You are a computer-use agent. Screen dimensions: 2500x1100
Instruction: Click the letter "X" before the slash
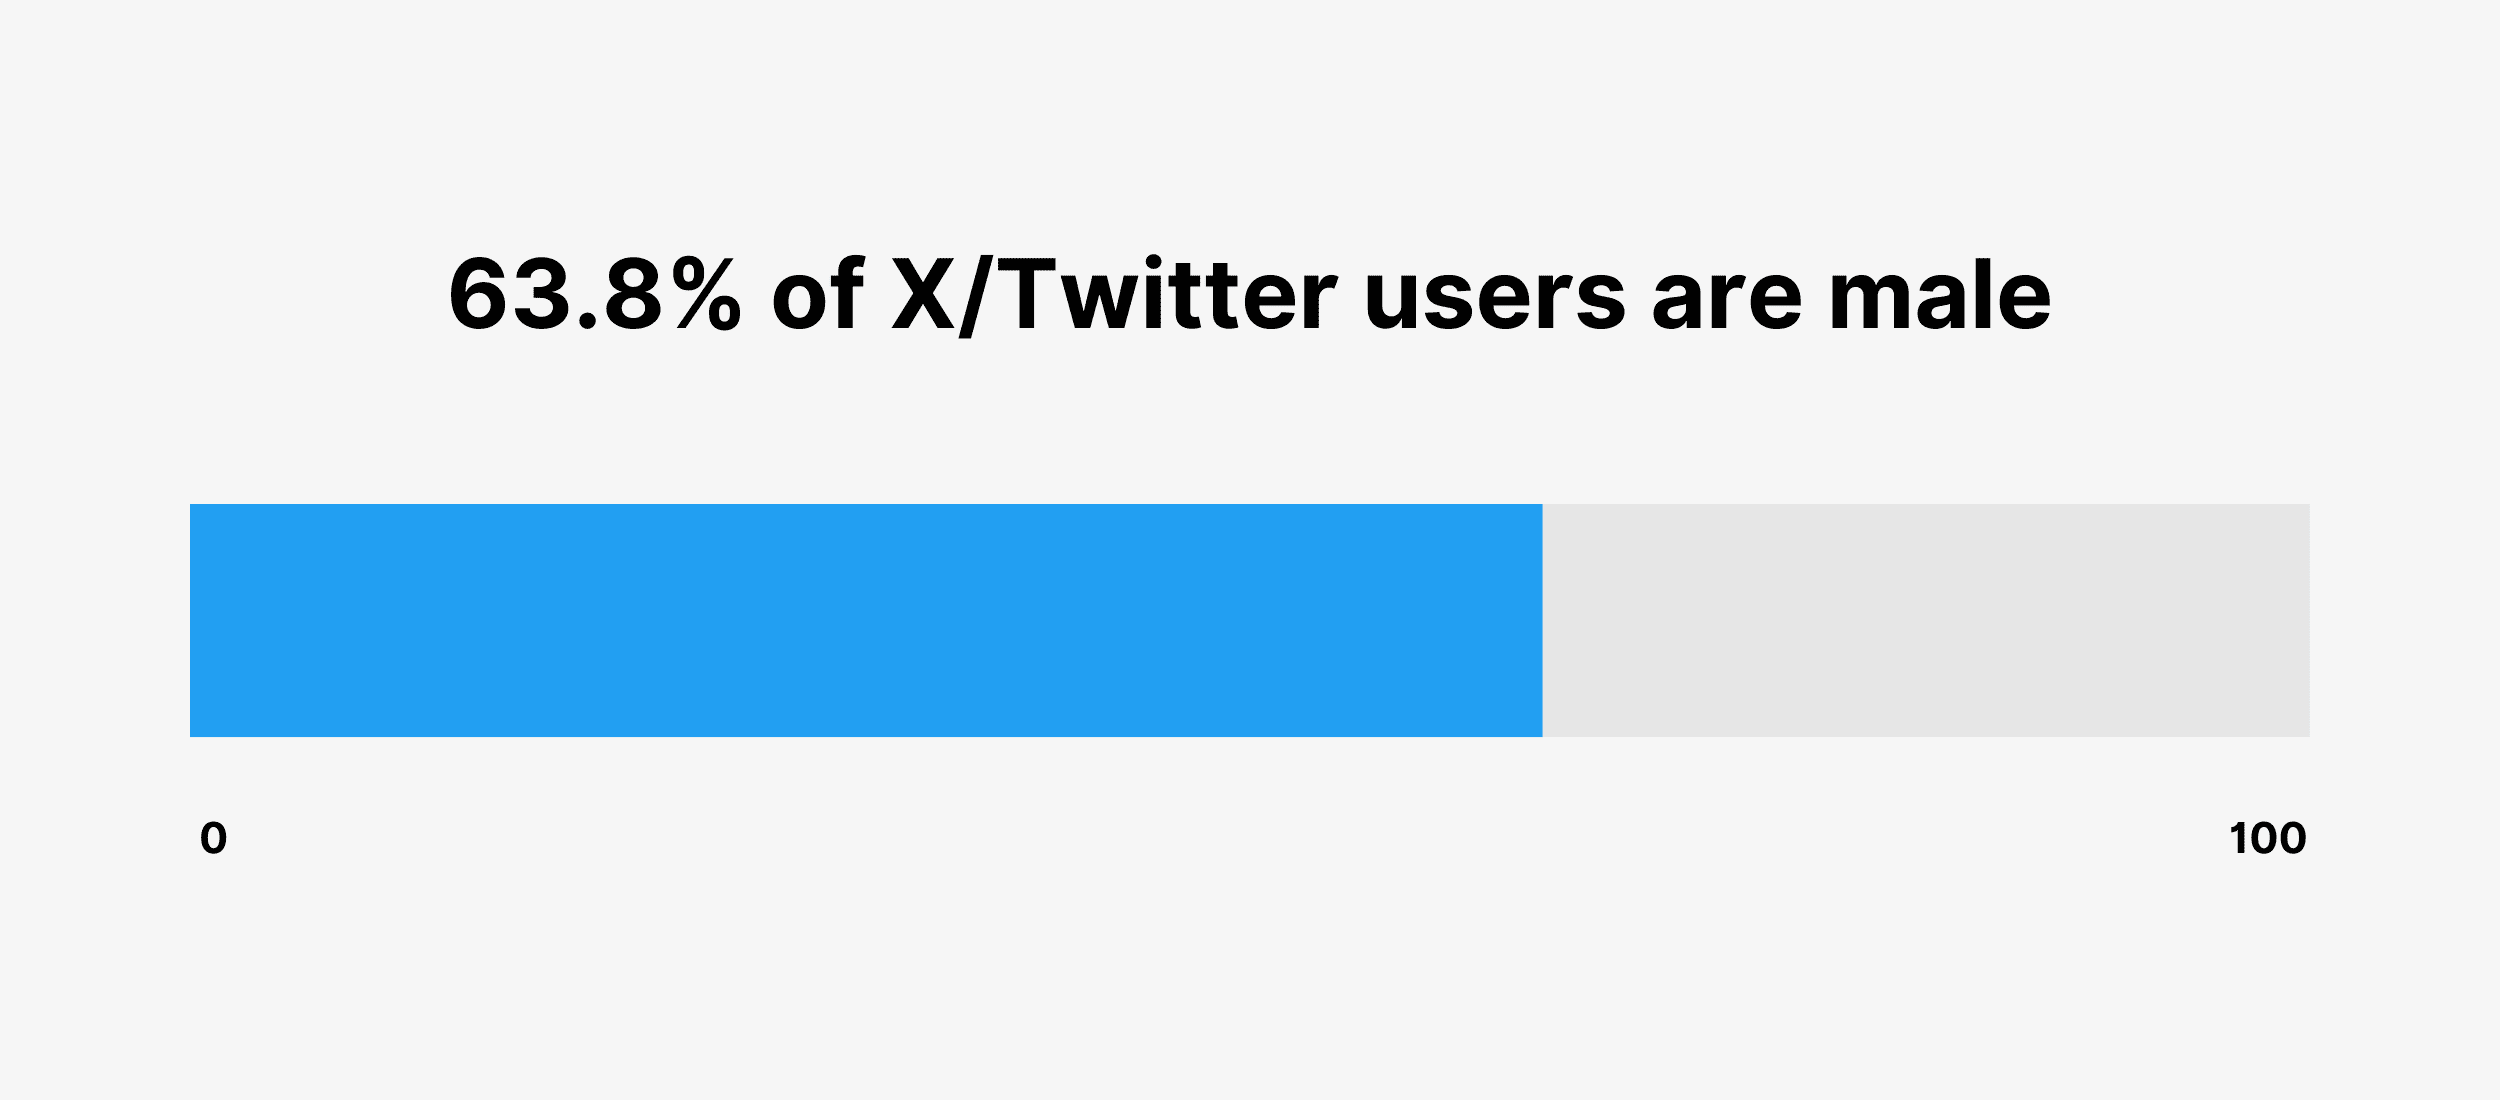click(x=923, y=295)
